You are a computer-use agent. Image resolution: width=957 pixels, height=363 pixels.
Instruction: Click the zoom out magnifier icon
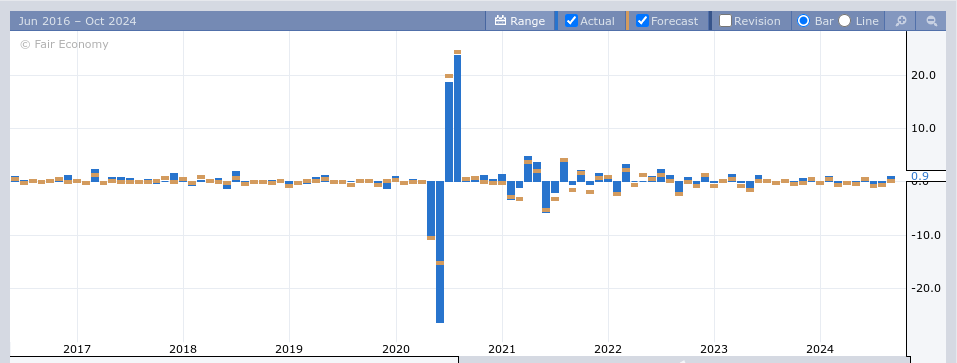tap(931, 21)
